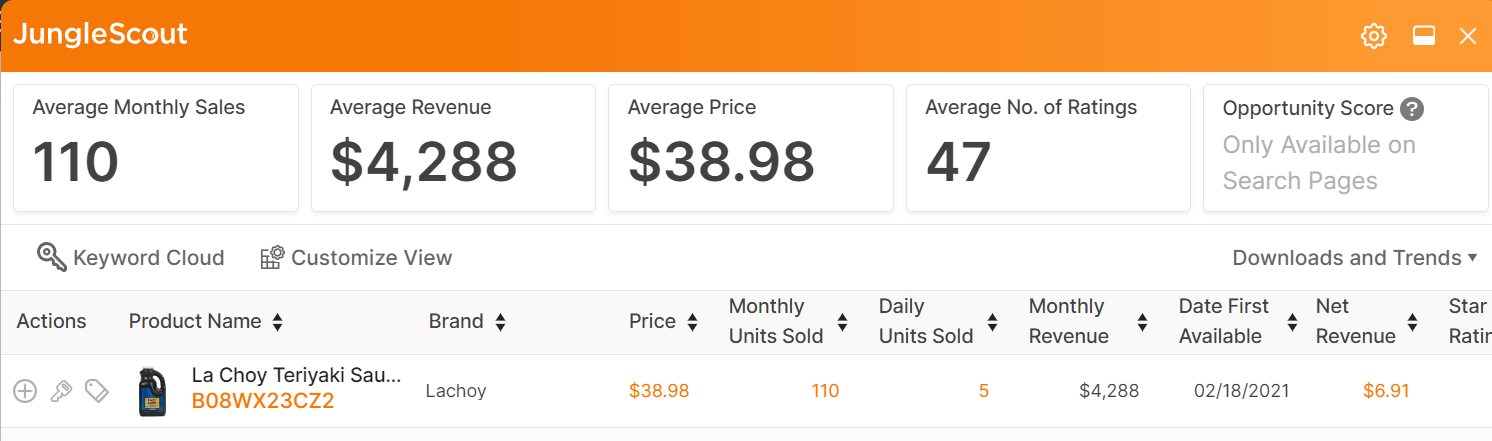Sort by Product Name column arrows
The height and width of the screenshot is (441, 1492).
(x=277, y=322)
